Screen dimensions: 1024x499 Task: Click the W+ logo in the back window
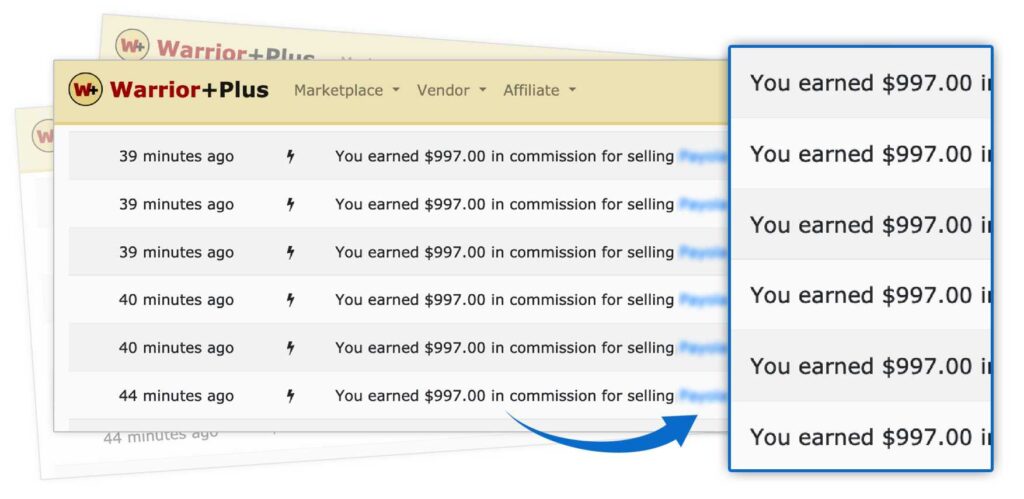coord(132,46)
